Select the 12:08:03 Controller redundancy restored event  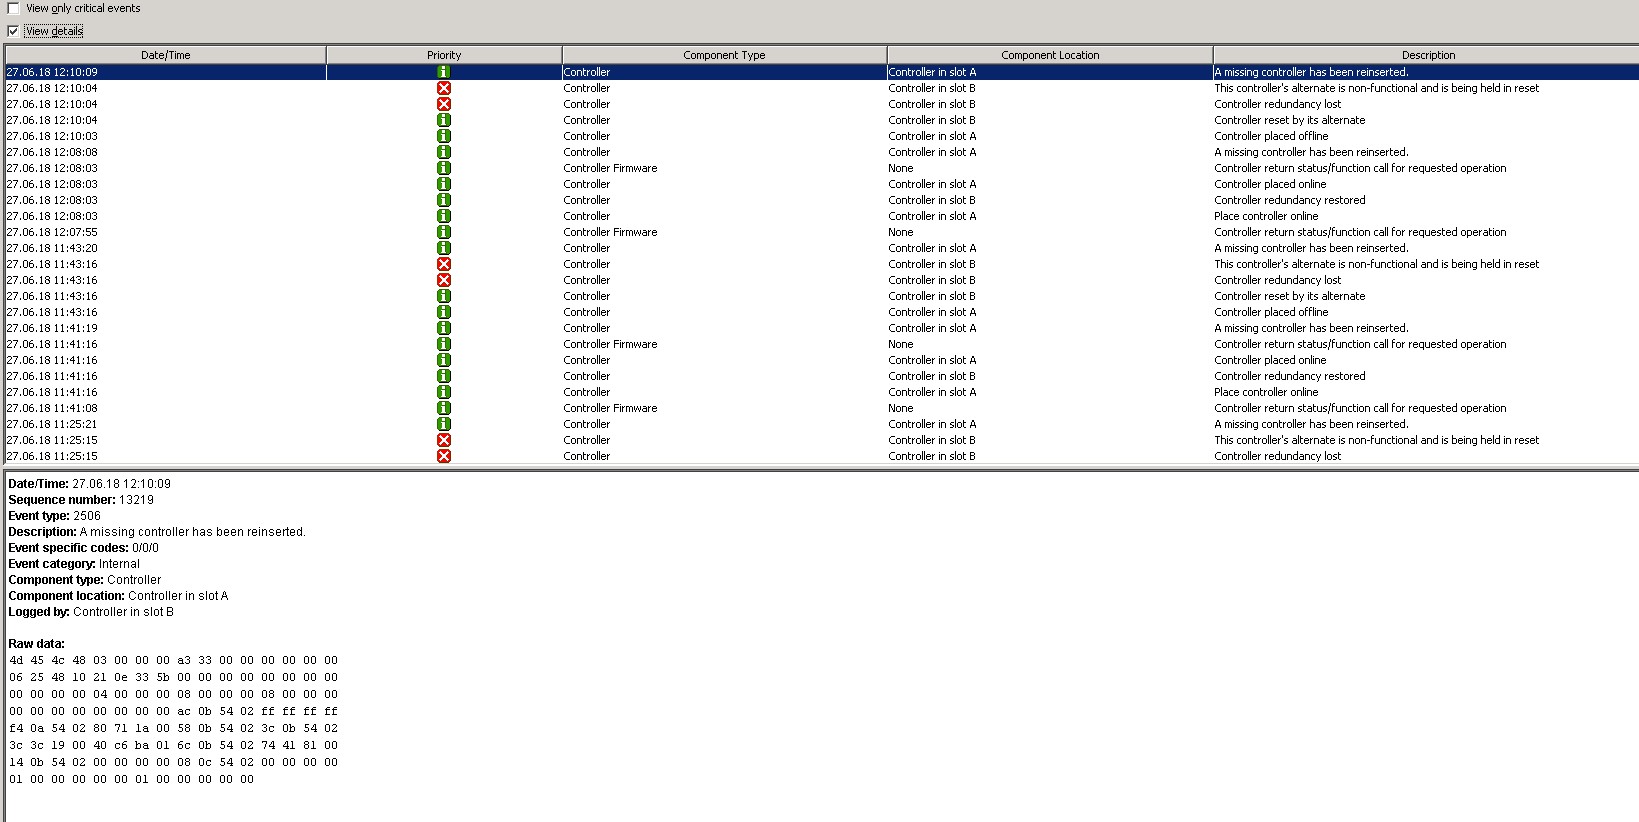coord(1289,200)
